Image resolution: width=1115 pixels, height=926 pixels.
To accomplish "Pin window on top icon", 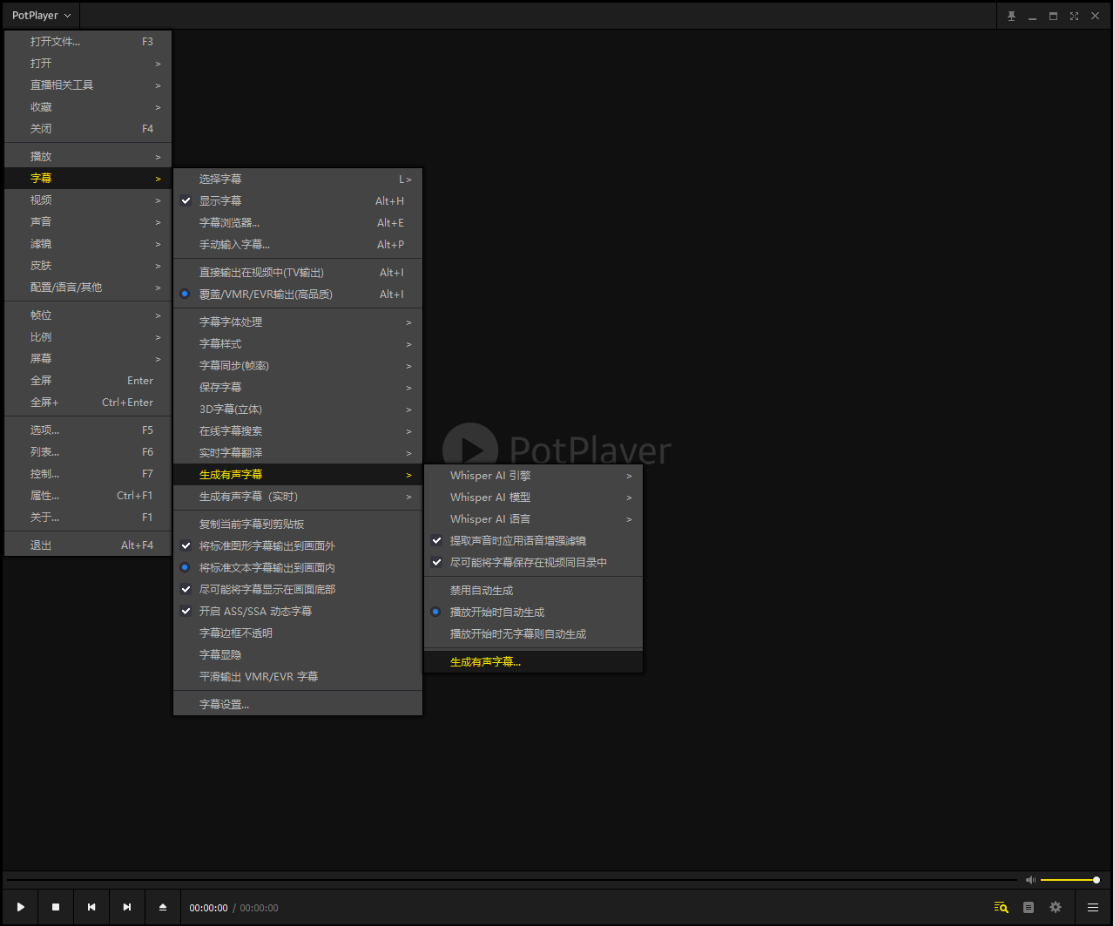I will 1011,16.
